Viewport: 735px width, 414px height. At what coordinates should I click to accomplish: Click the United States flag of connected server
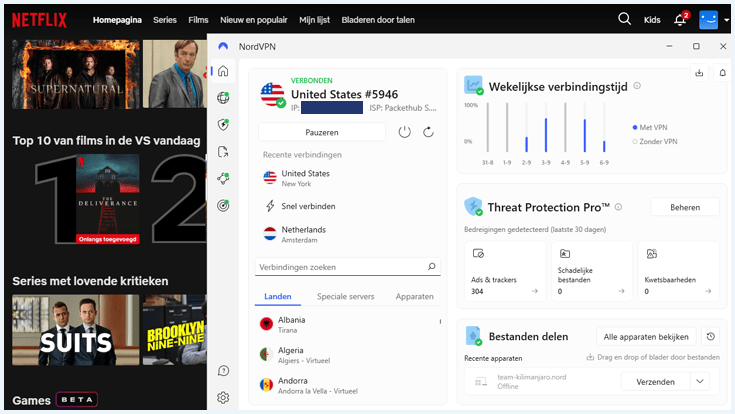click(x=272, y=95)
